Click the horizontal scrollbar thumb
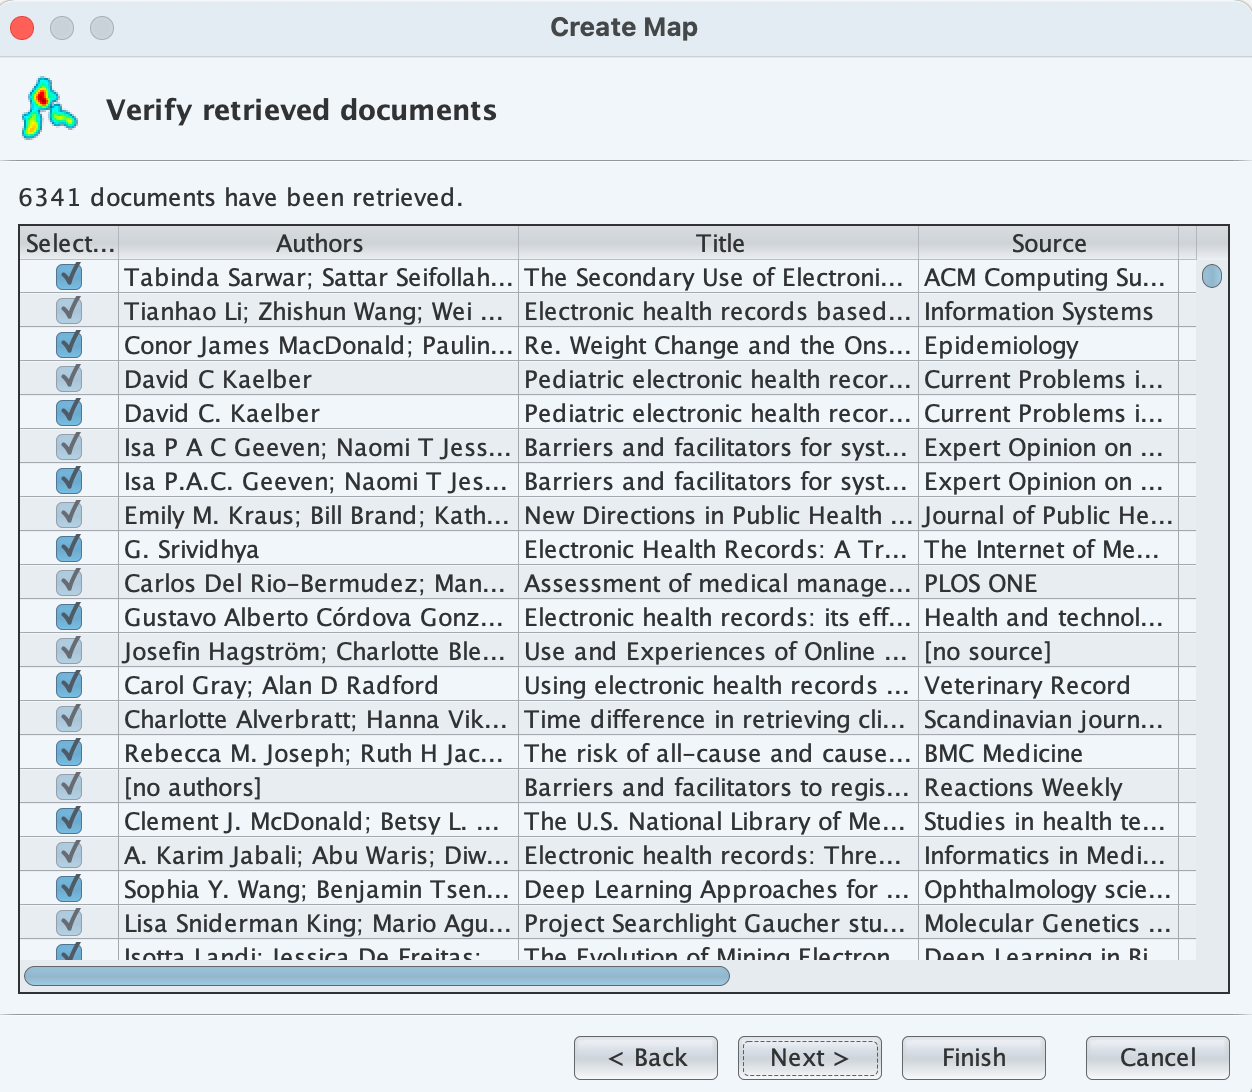Viewport: 1252px width, 1092px height. (x=376, y=975)
